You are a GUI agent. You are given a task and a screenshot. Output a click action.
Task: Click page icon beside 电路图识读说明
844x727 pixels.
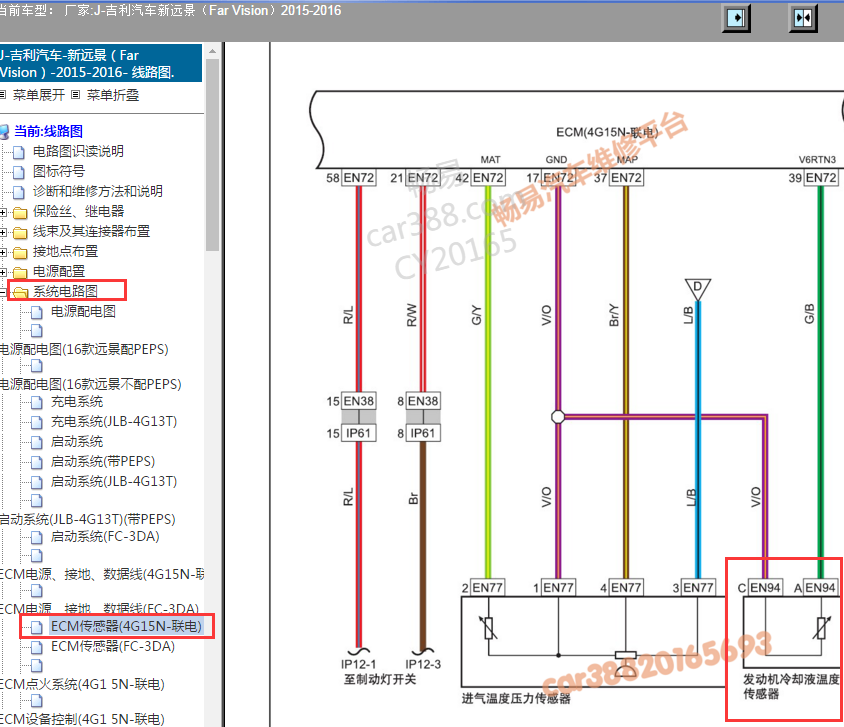(19, 152)
